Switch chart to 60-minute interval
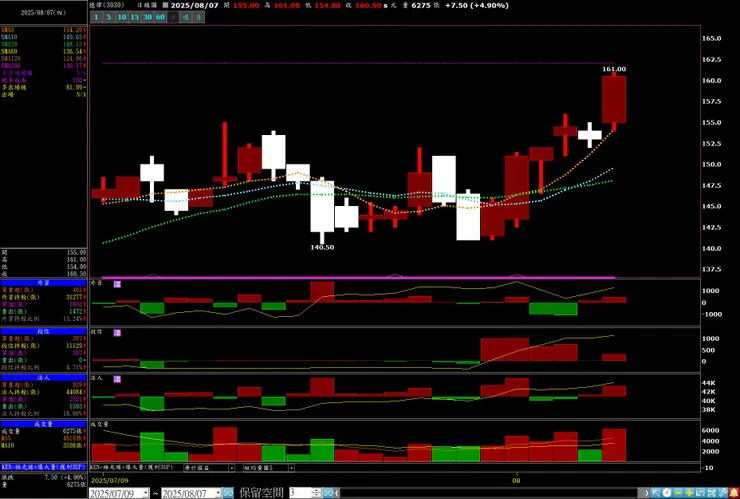This screenshot has height=499, width=740. tap(160, 17)
